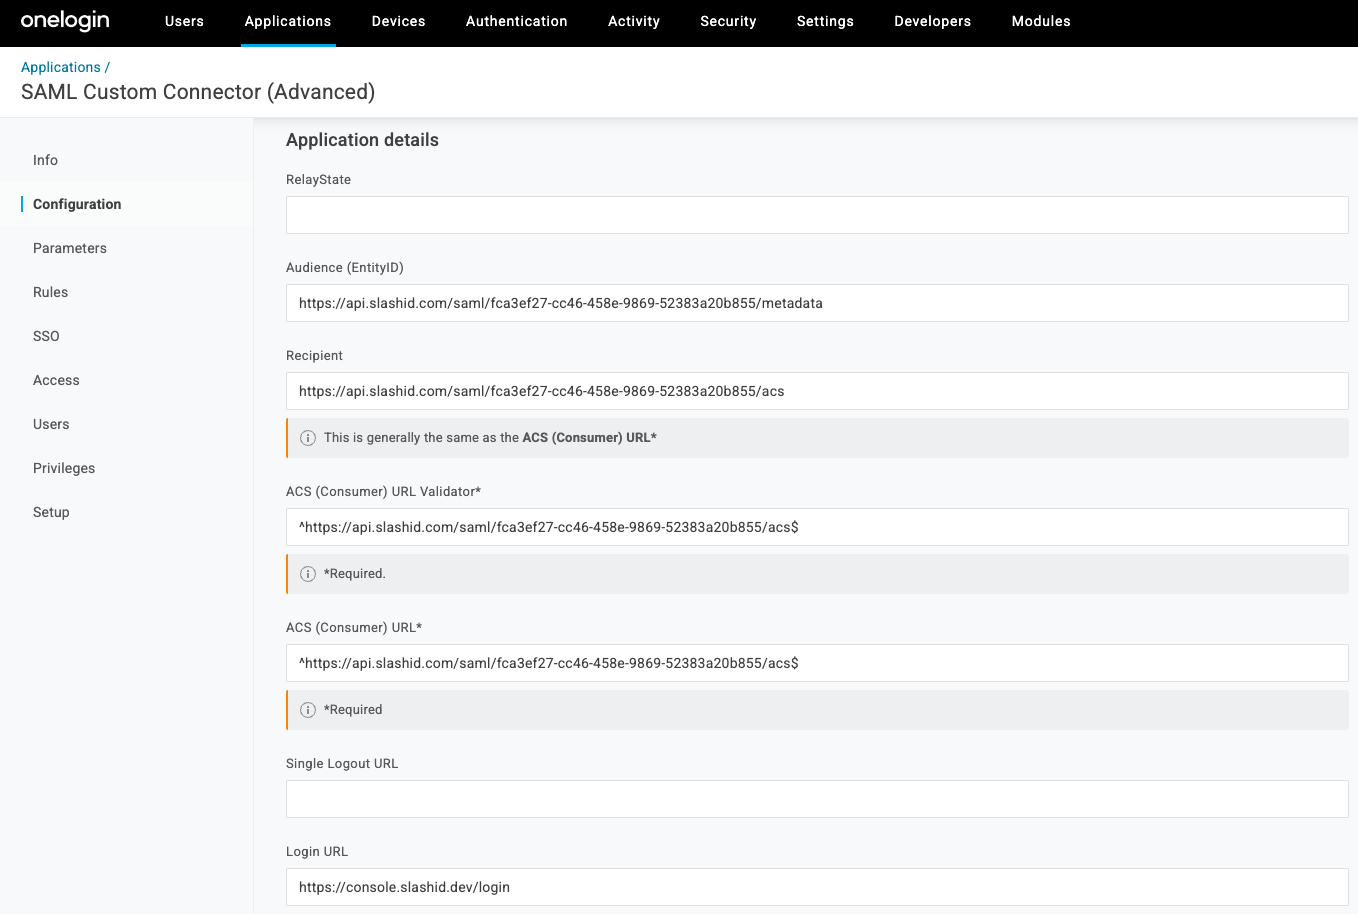The width and height of the screenshot is (1358, 914).
Task: Go to the Setup tab
Action: pyautogui.click(x=51, y=512)
